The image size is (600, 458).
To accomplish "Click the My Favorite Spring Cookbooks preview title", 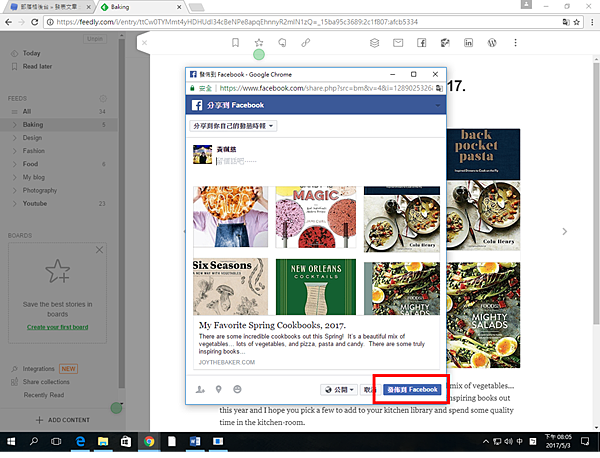I will click(x=272, y=325).
